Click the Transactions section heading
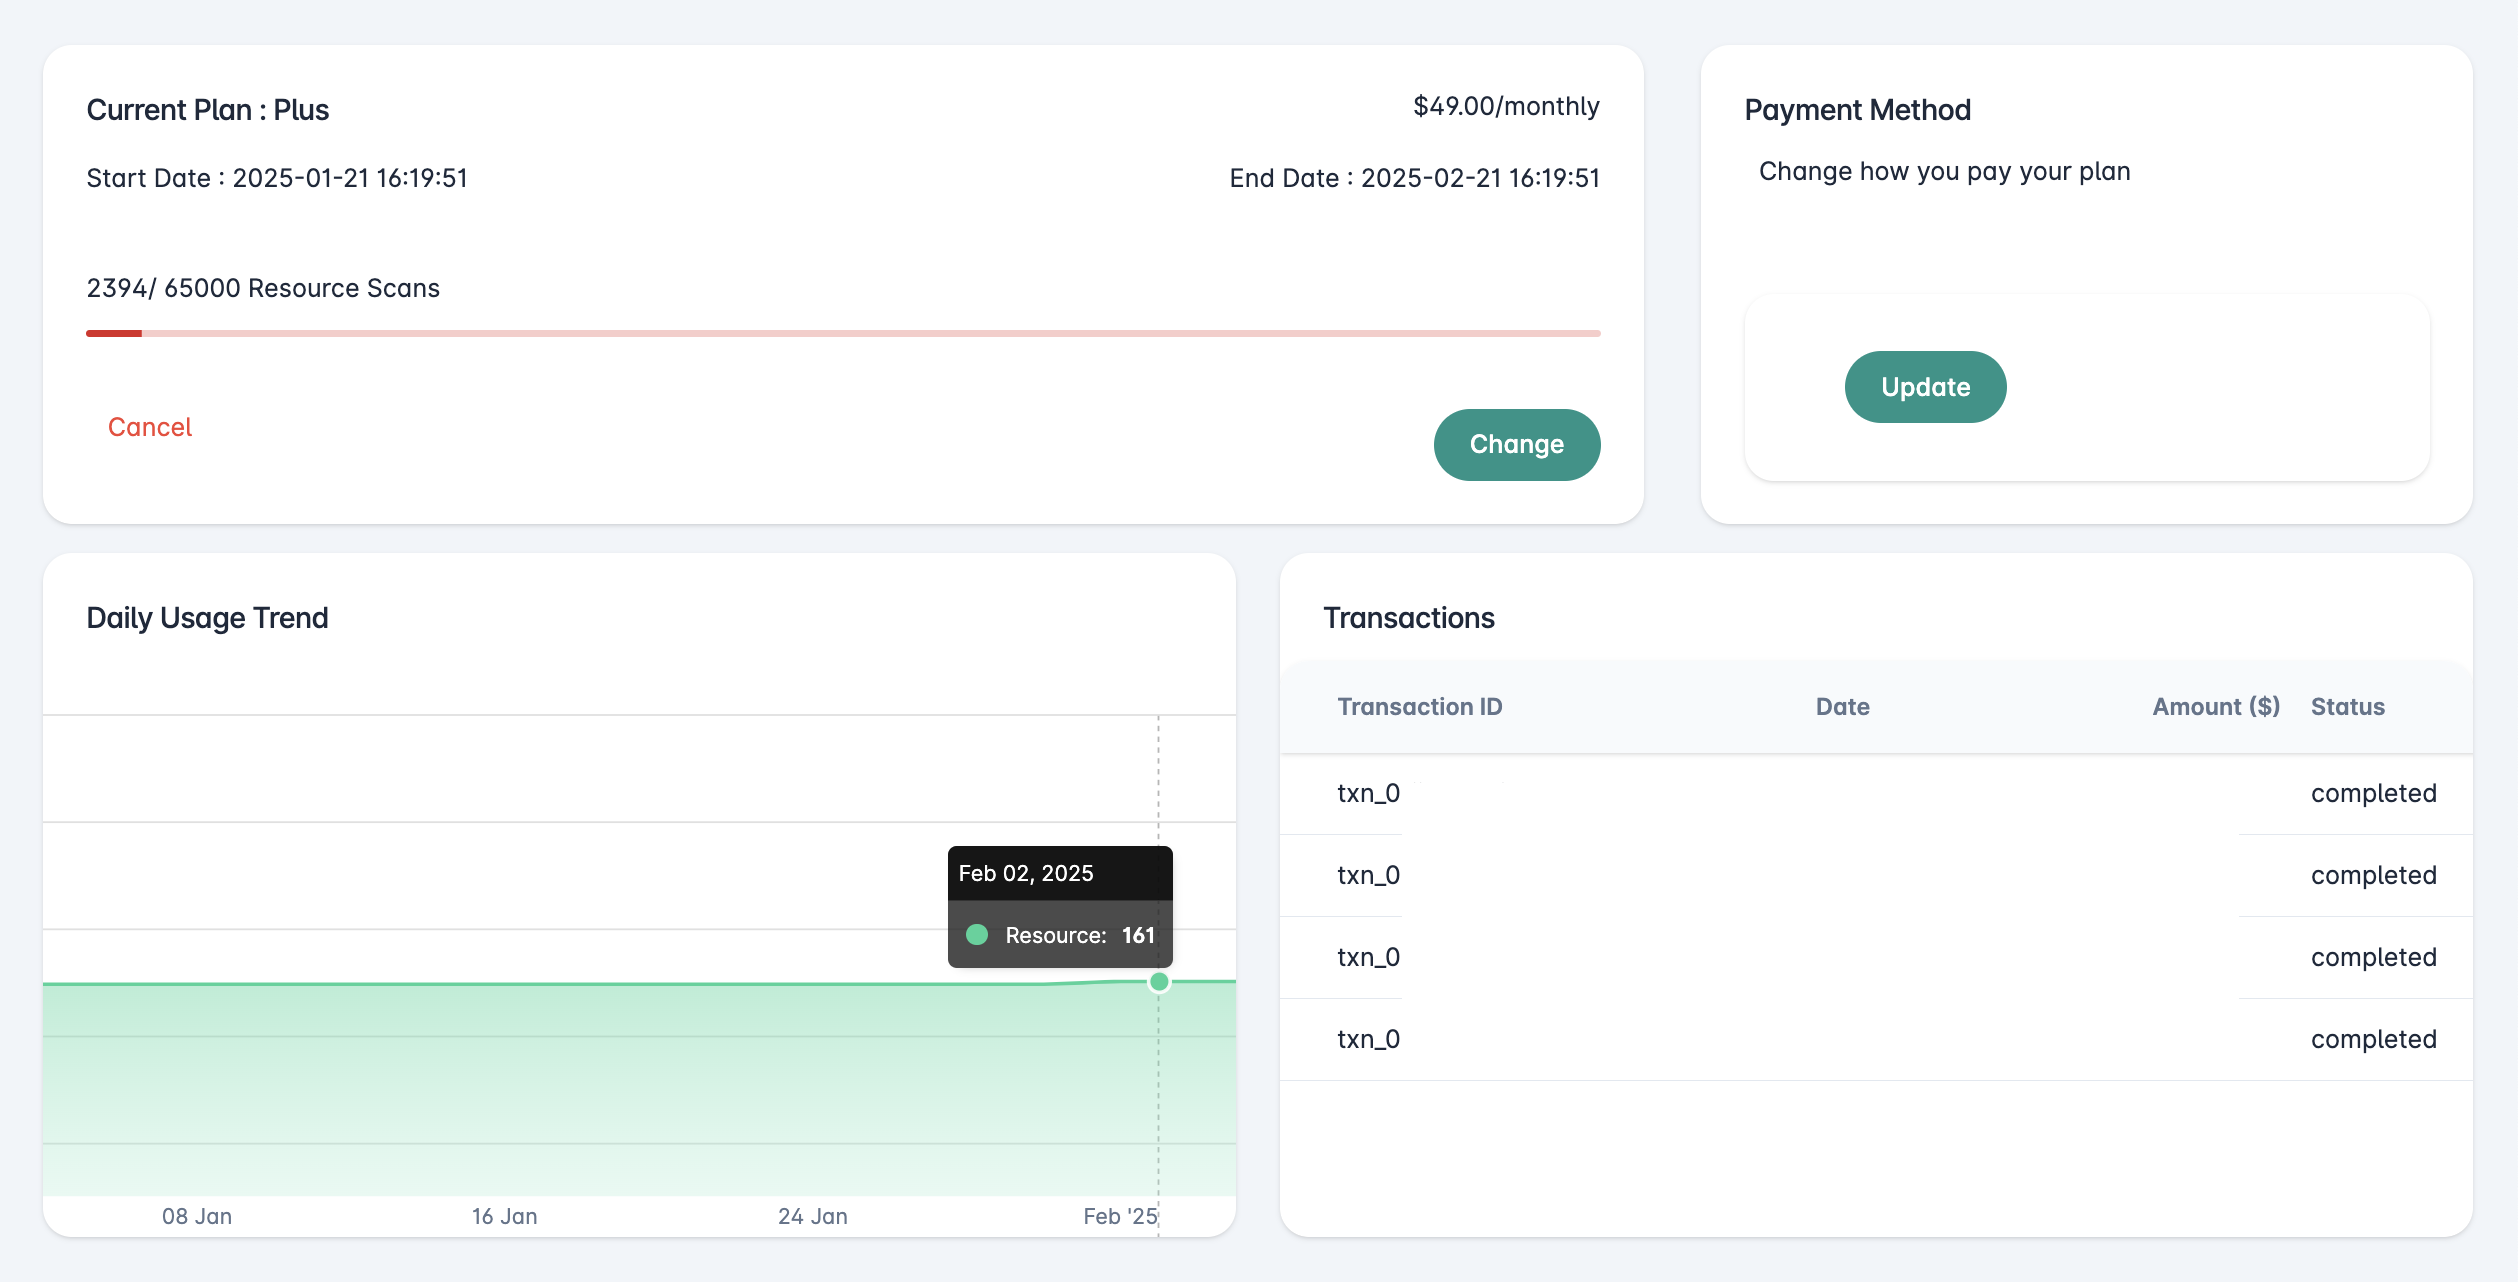The image size is (2518, 1282). click(1408, 617)
